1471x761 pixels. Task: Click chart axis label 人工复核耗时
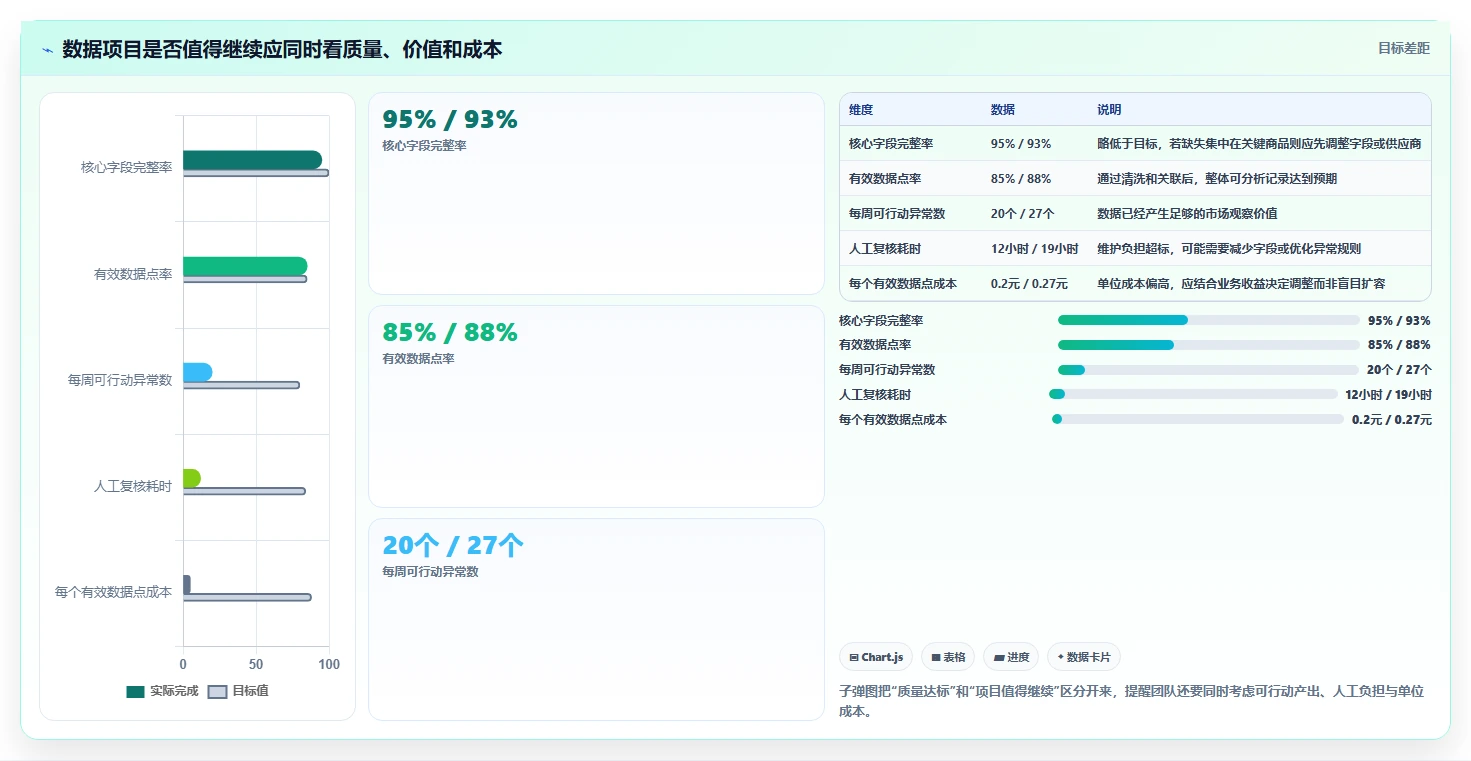click(133, 487)
